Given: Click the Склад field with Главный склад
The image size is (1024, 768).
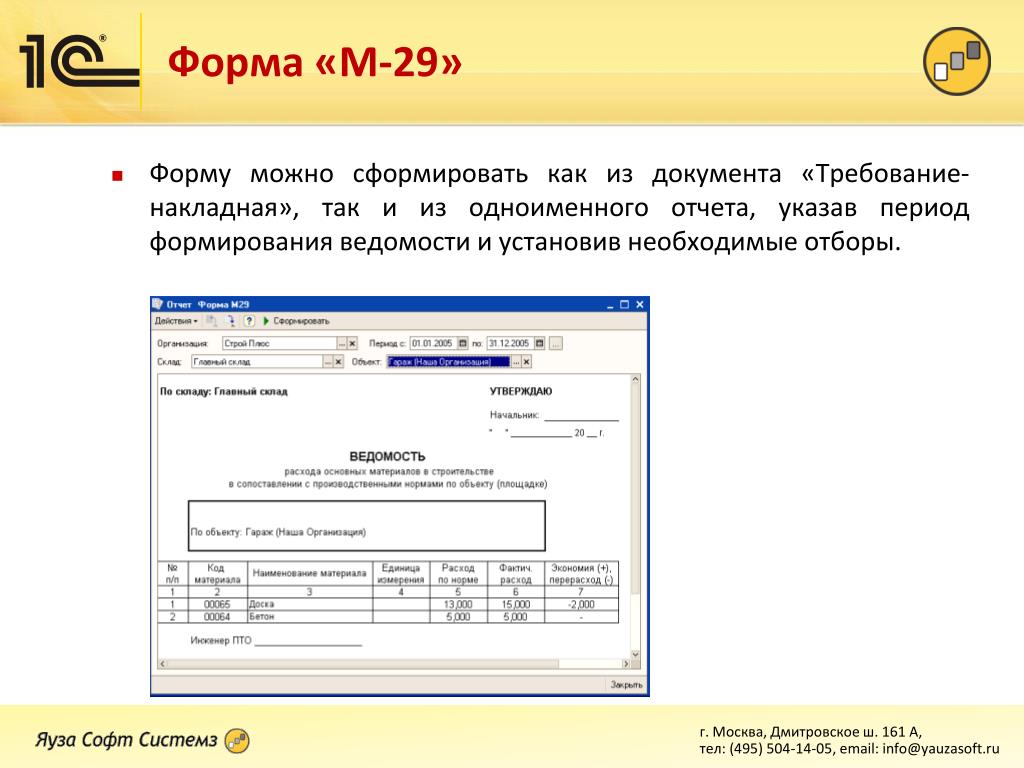Looking at the screenshot, I should [x=257, y=362].
